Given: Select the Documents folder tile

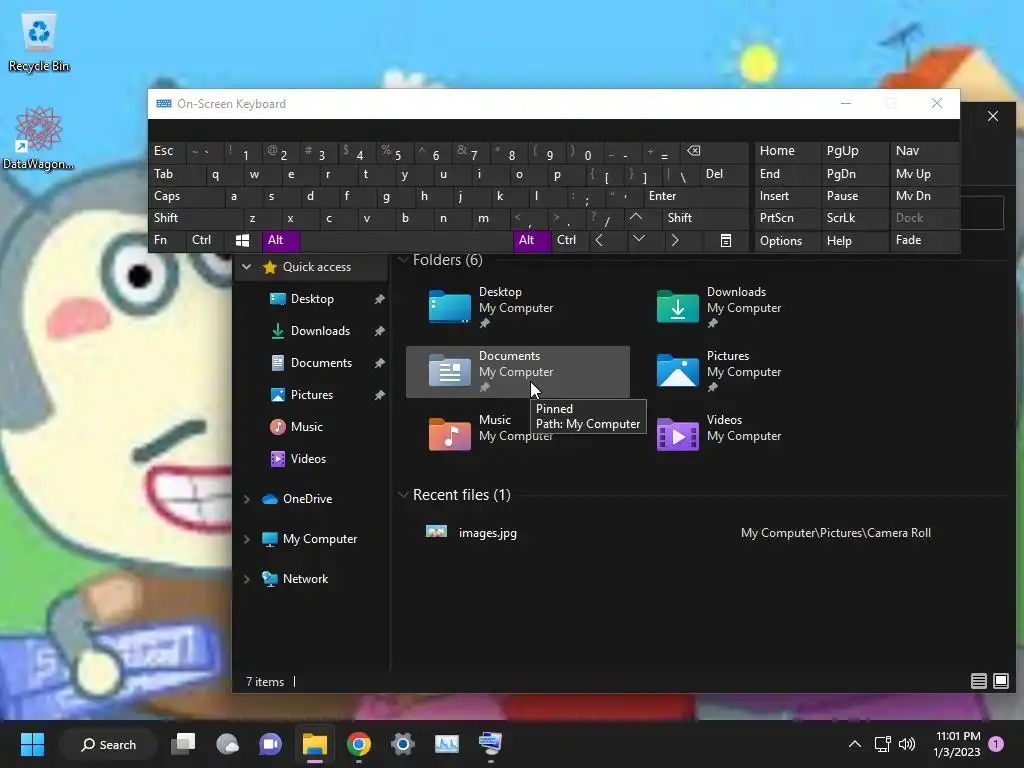Looking at the screenshot, I should 517,371.
